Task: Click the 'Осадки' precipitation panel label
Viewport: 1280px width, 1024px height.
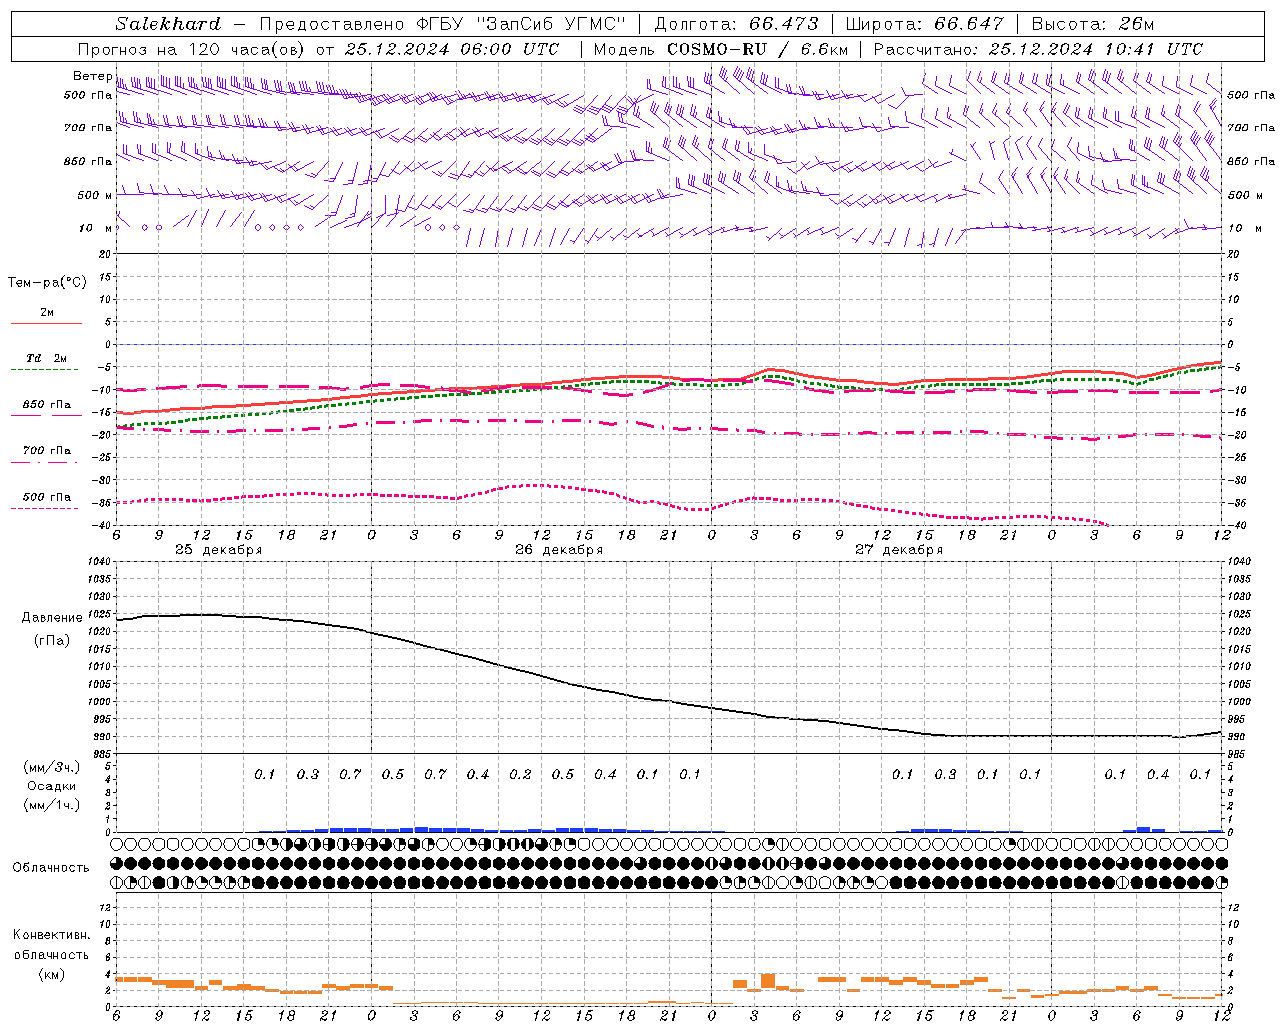Action: pos(51,786)
